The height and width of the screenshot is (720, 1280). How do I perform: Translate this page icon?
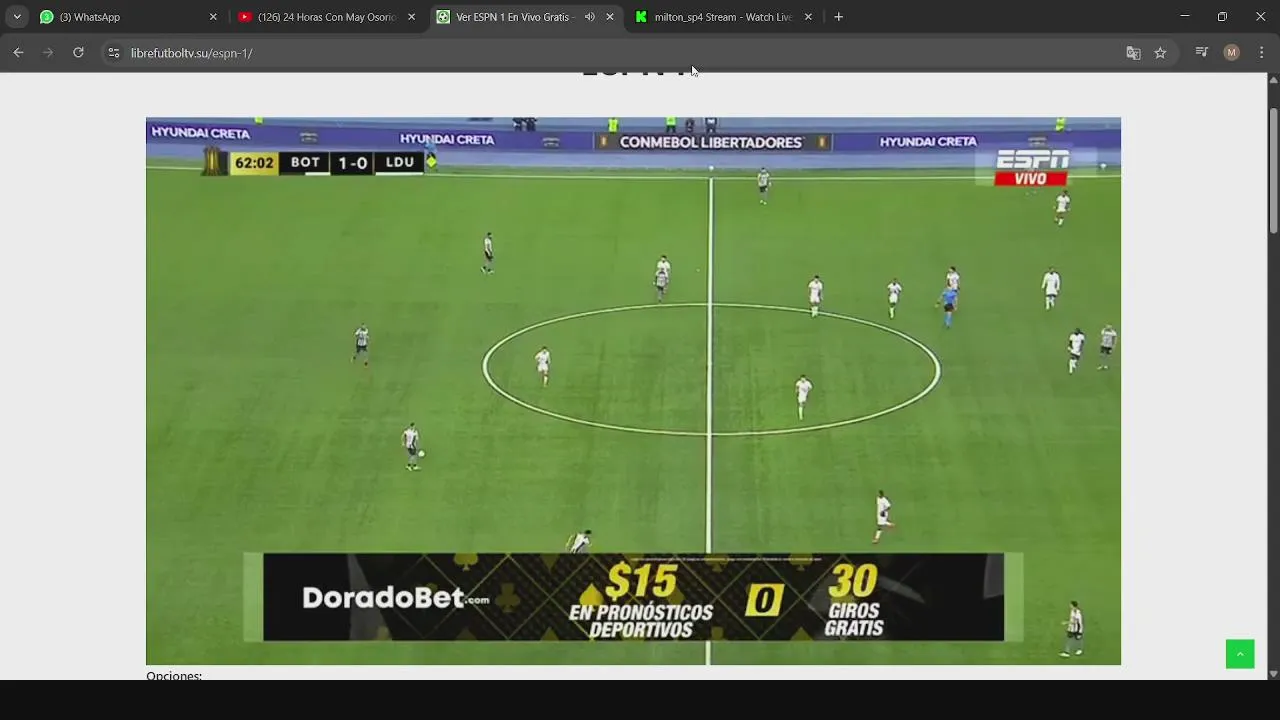(x=1133, y=53)
